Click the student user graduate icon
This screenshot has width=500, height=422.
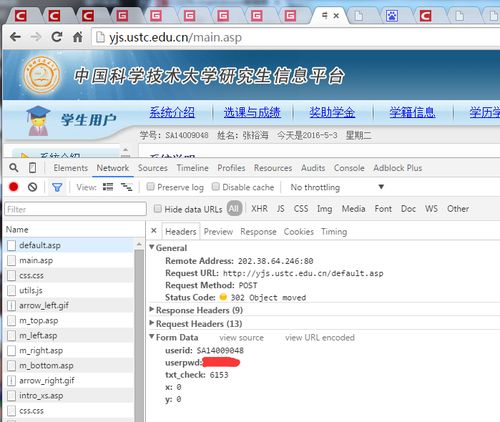coord(38,121)
